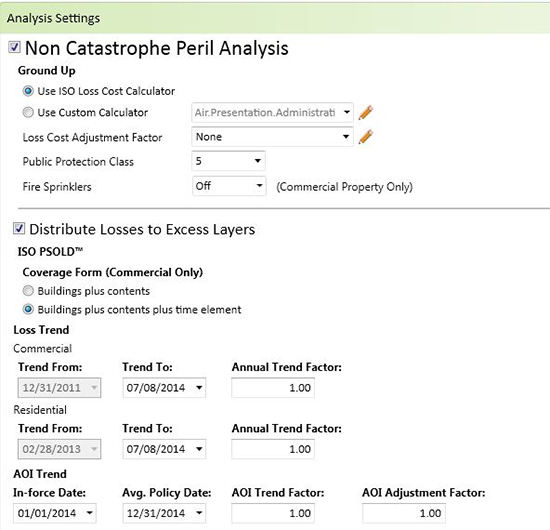
Task: Open Loss Cost Adjustment Factor dropdown
Action: [272, 137]
